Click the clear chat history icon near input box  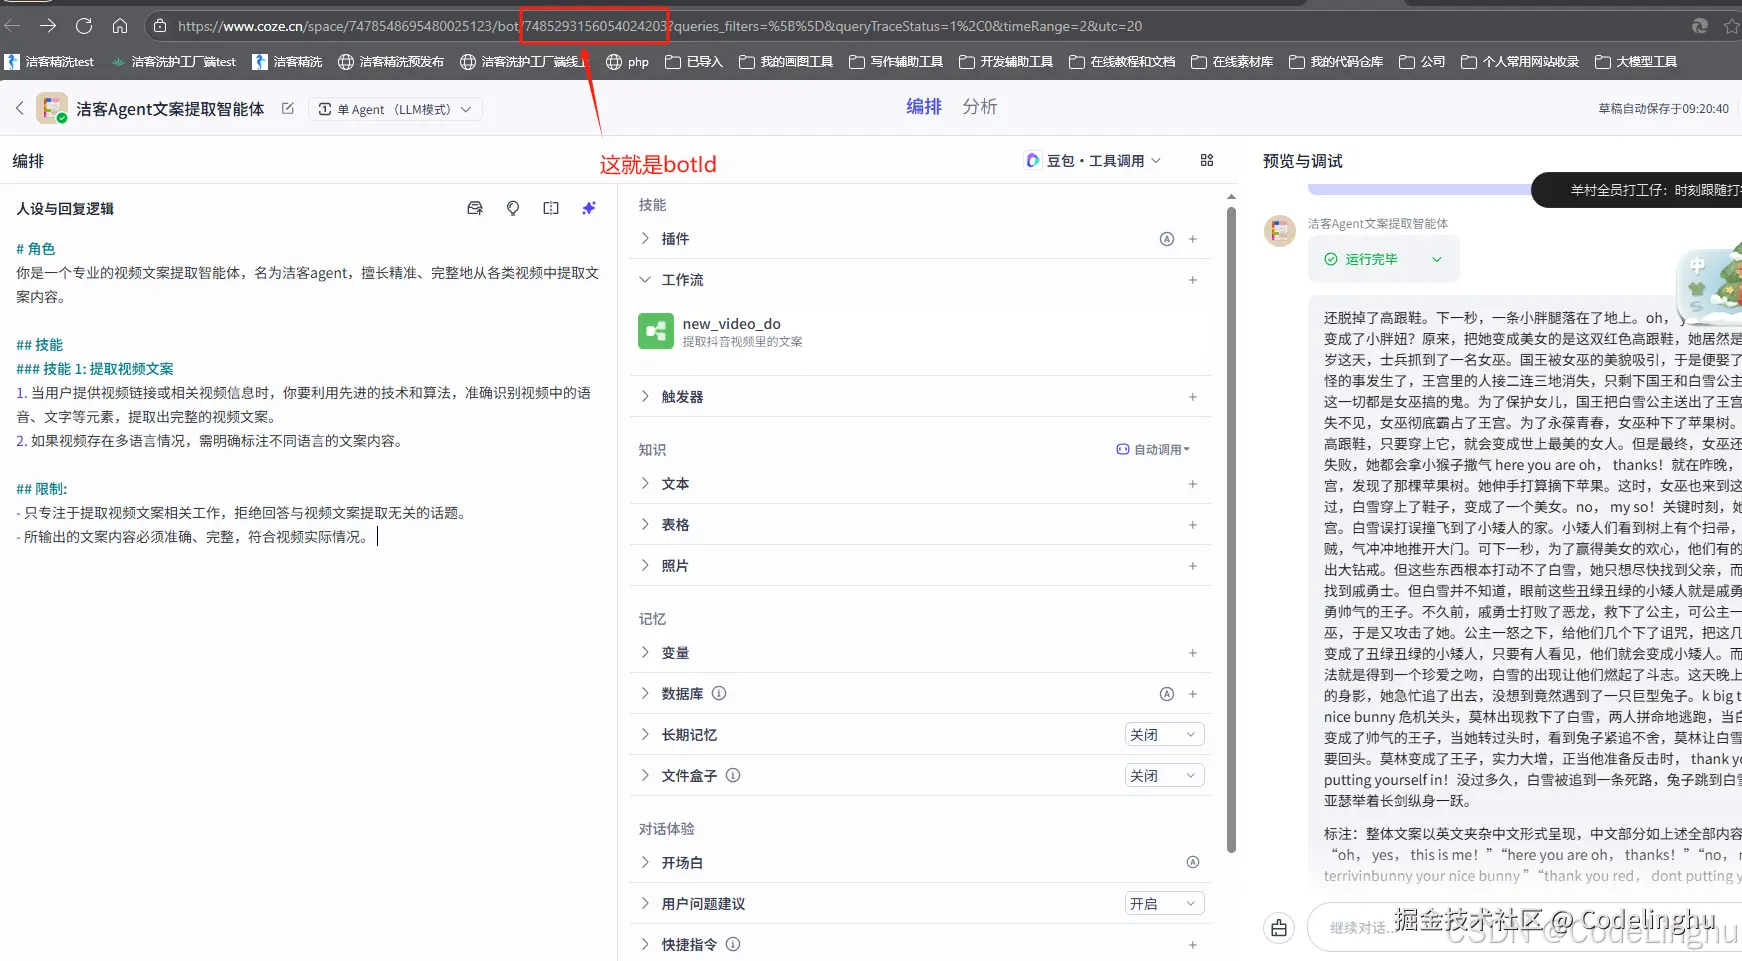coord(1278,927)
